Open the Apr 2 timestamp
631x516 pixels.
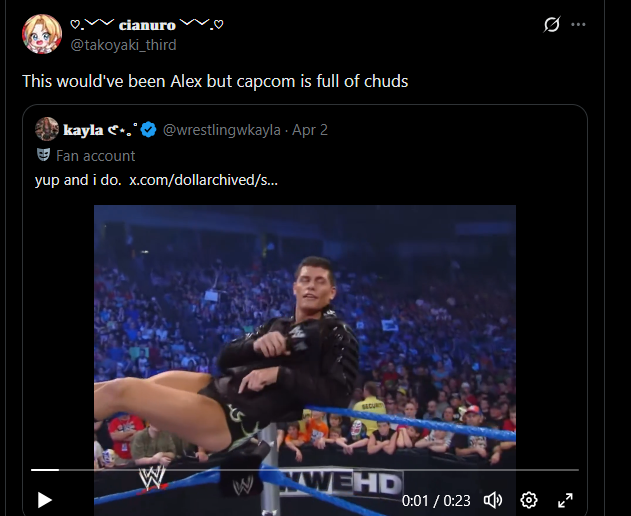(310, 130)
